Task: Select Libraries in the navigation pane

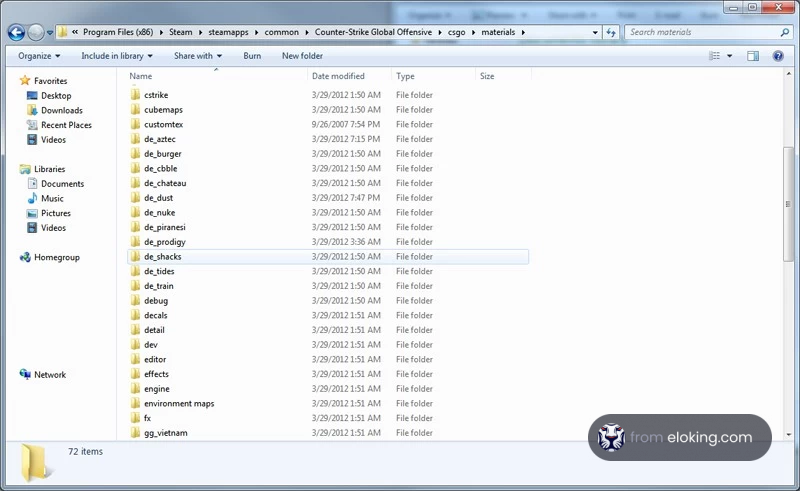Action: tap(42, 169)
